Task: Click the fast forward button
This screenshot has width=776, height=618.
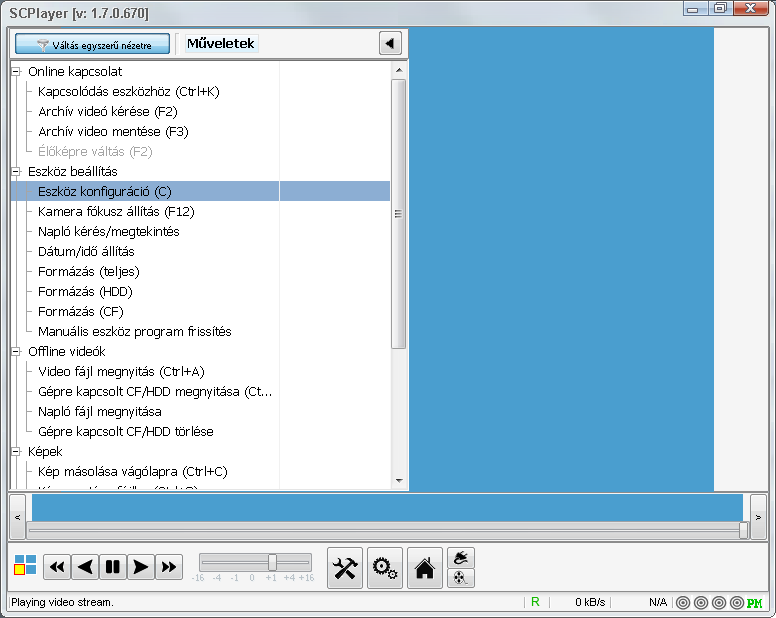Action: pos(169,567)
